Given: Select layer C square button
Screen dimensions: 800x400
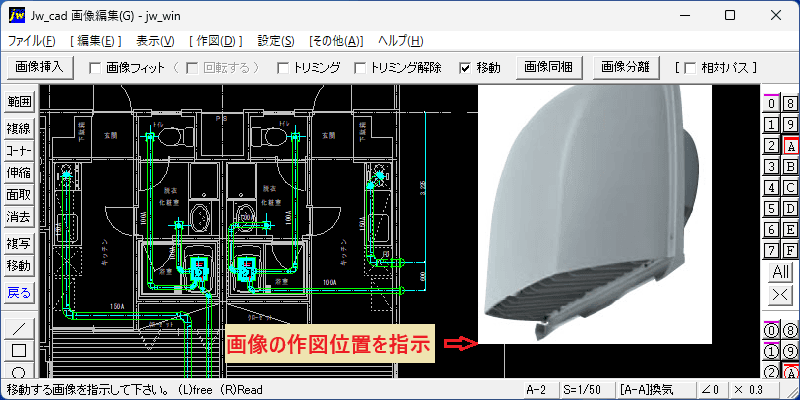Looking at the screenshot, I should coord(790,188).
